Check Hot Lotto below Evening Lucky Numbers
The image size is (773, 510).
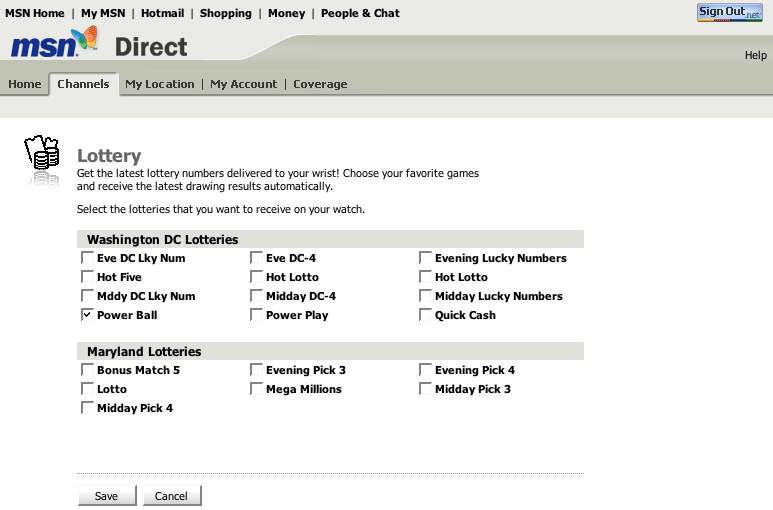click(425, 277)
